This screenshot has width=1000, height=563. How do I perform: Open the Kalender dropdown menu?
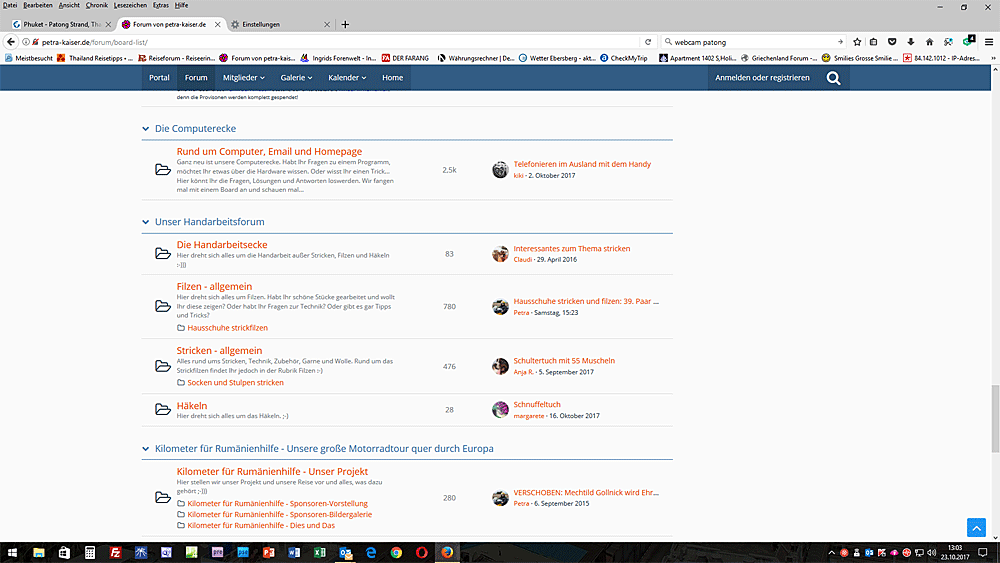(x=347, y=78)
